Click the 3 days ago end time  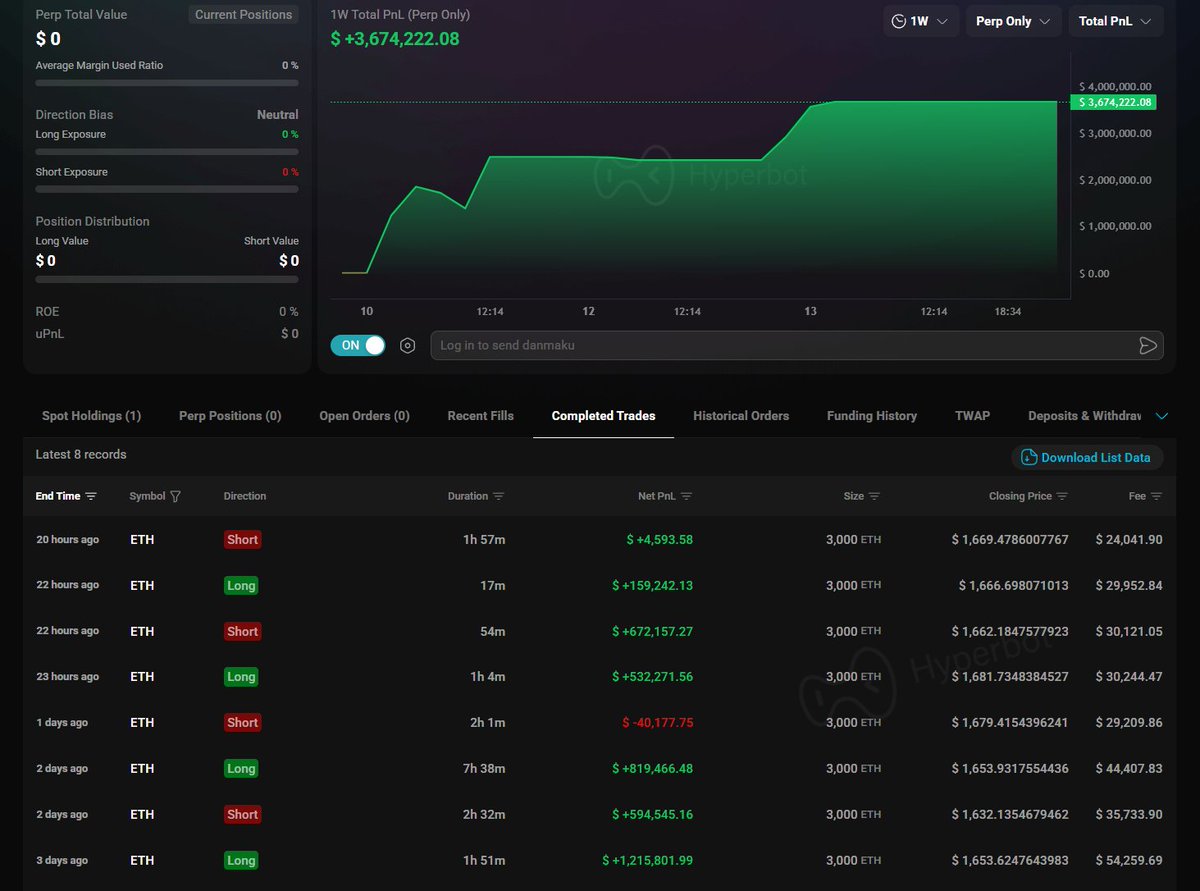click(x=62, y=861)
